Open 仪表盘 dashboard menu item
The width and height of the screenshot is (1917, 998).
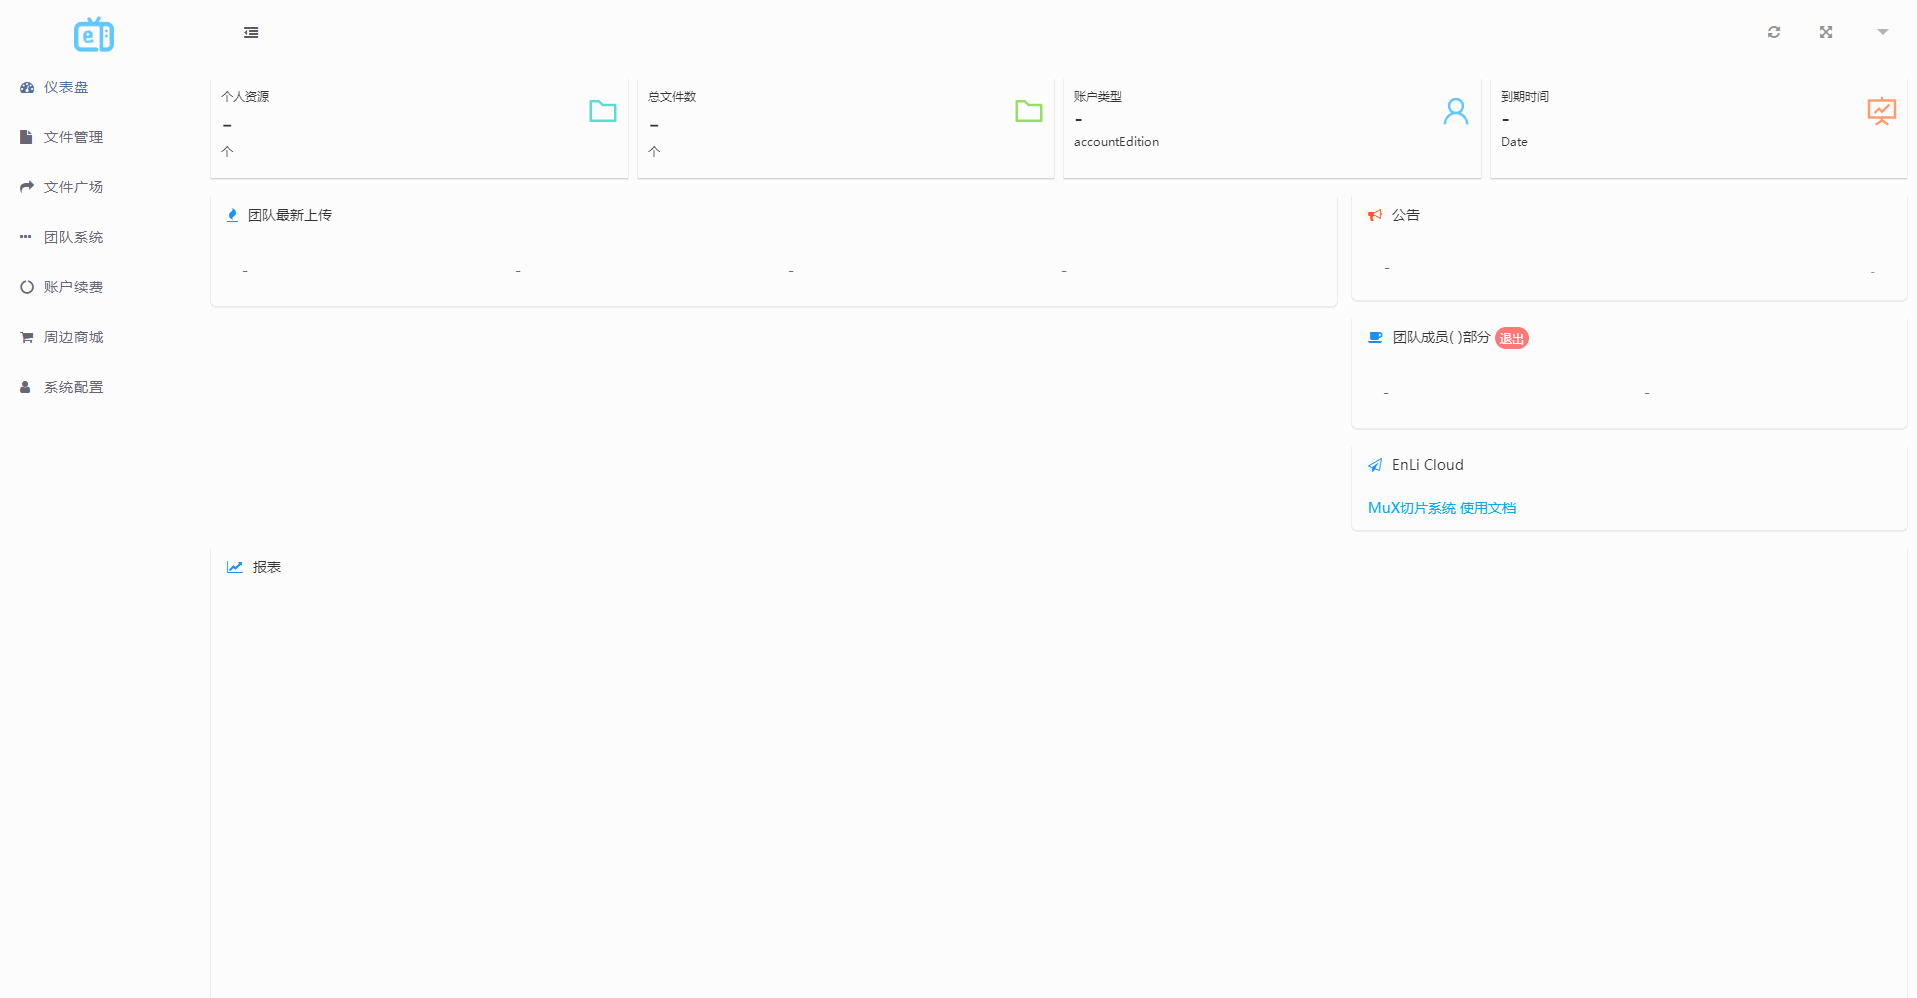point(65,87)
